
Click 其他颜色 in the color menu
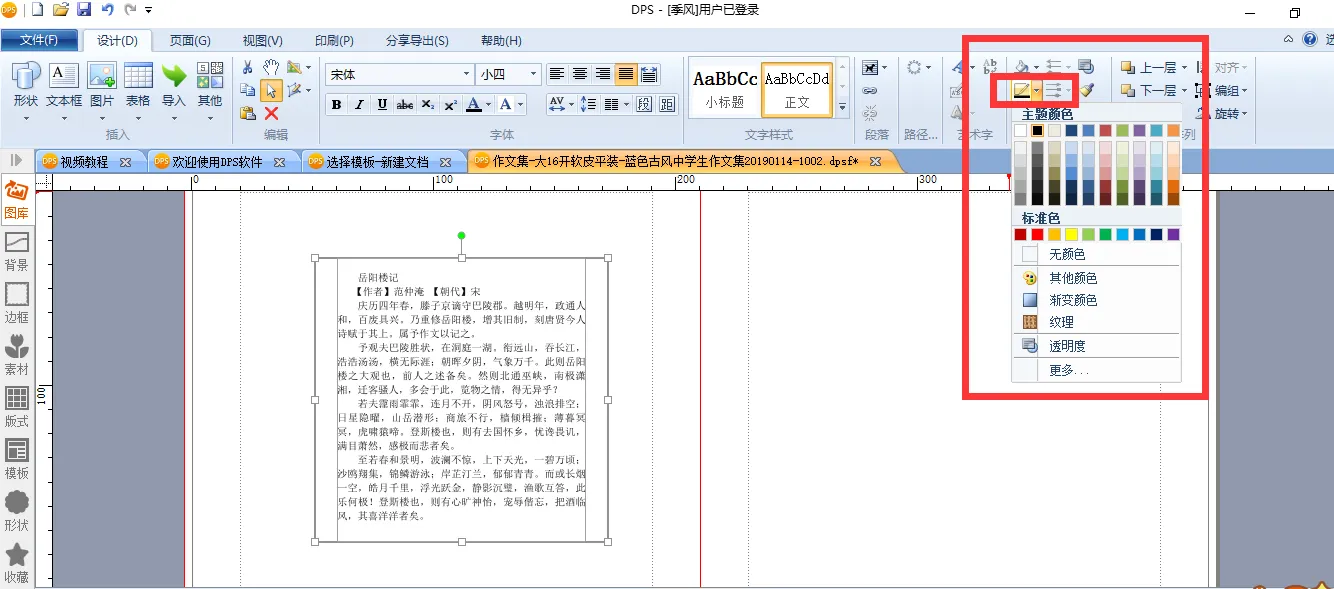coord(1072,278)
